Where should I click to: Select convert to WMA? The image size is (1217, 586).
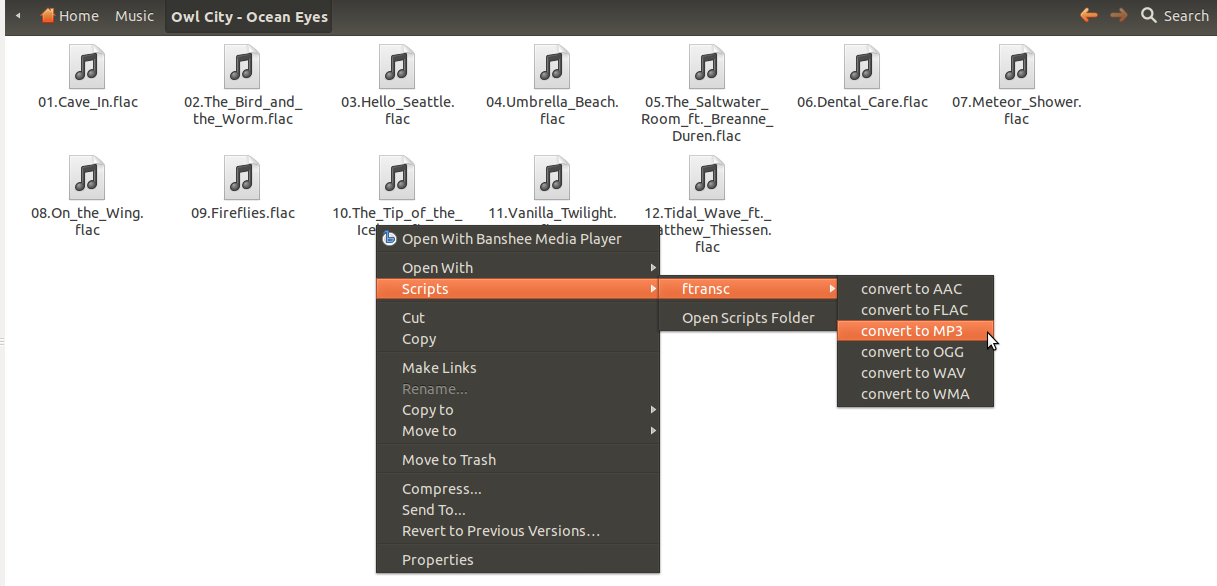[x=916, y=394]
